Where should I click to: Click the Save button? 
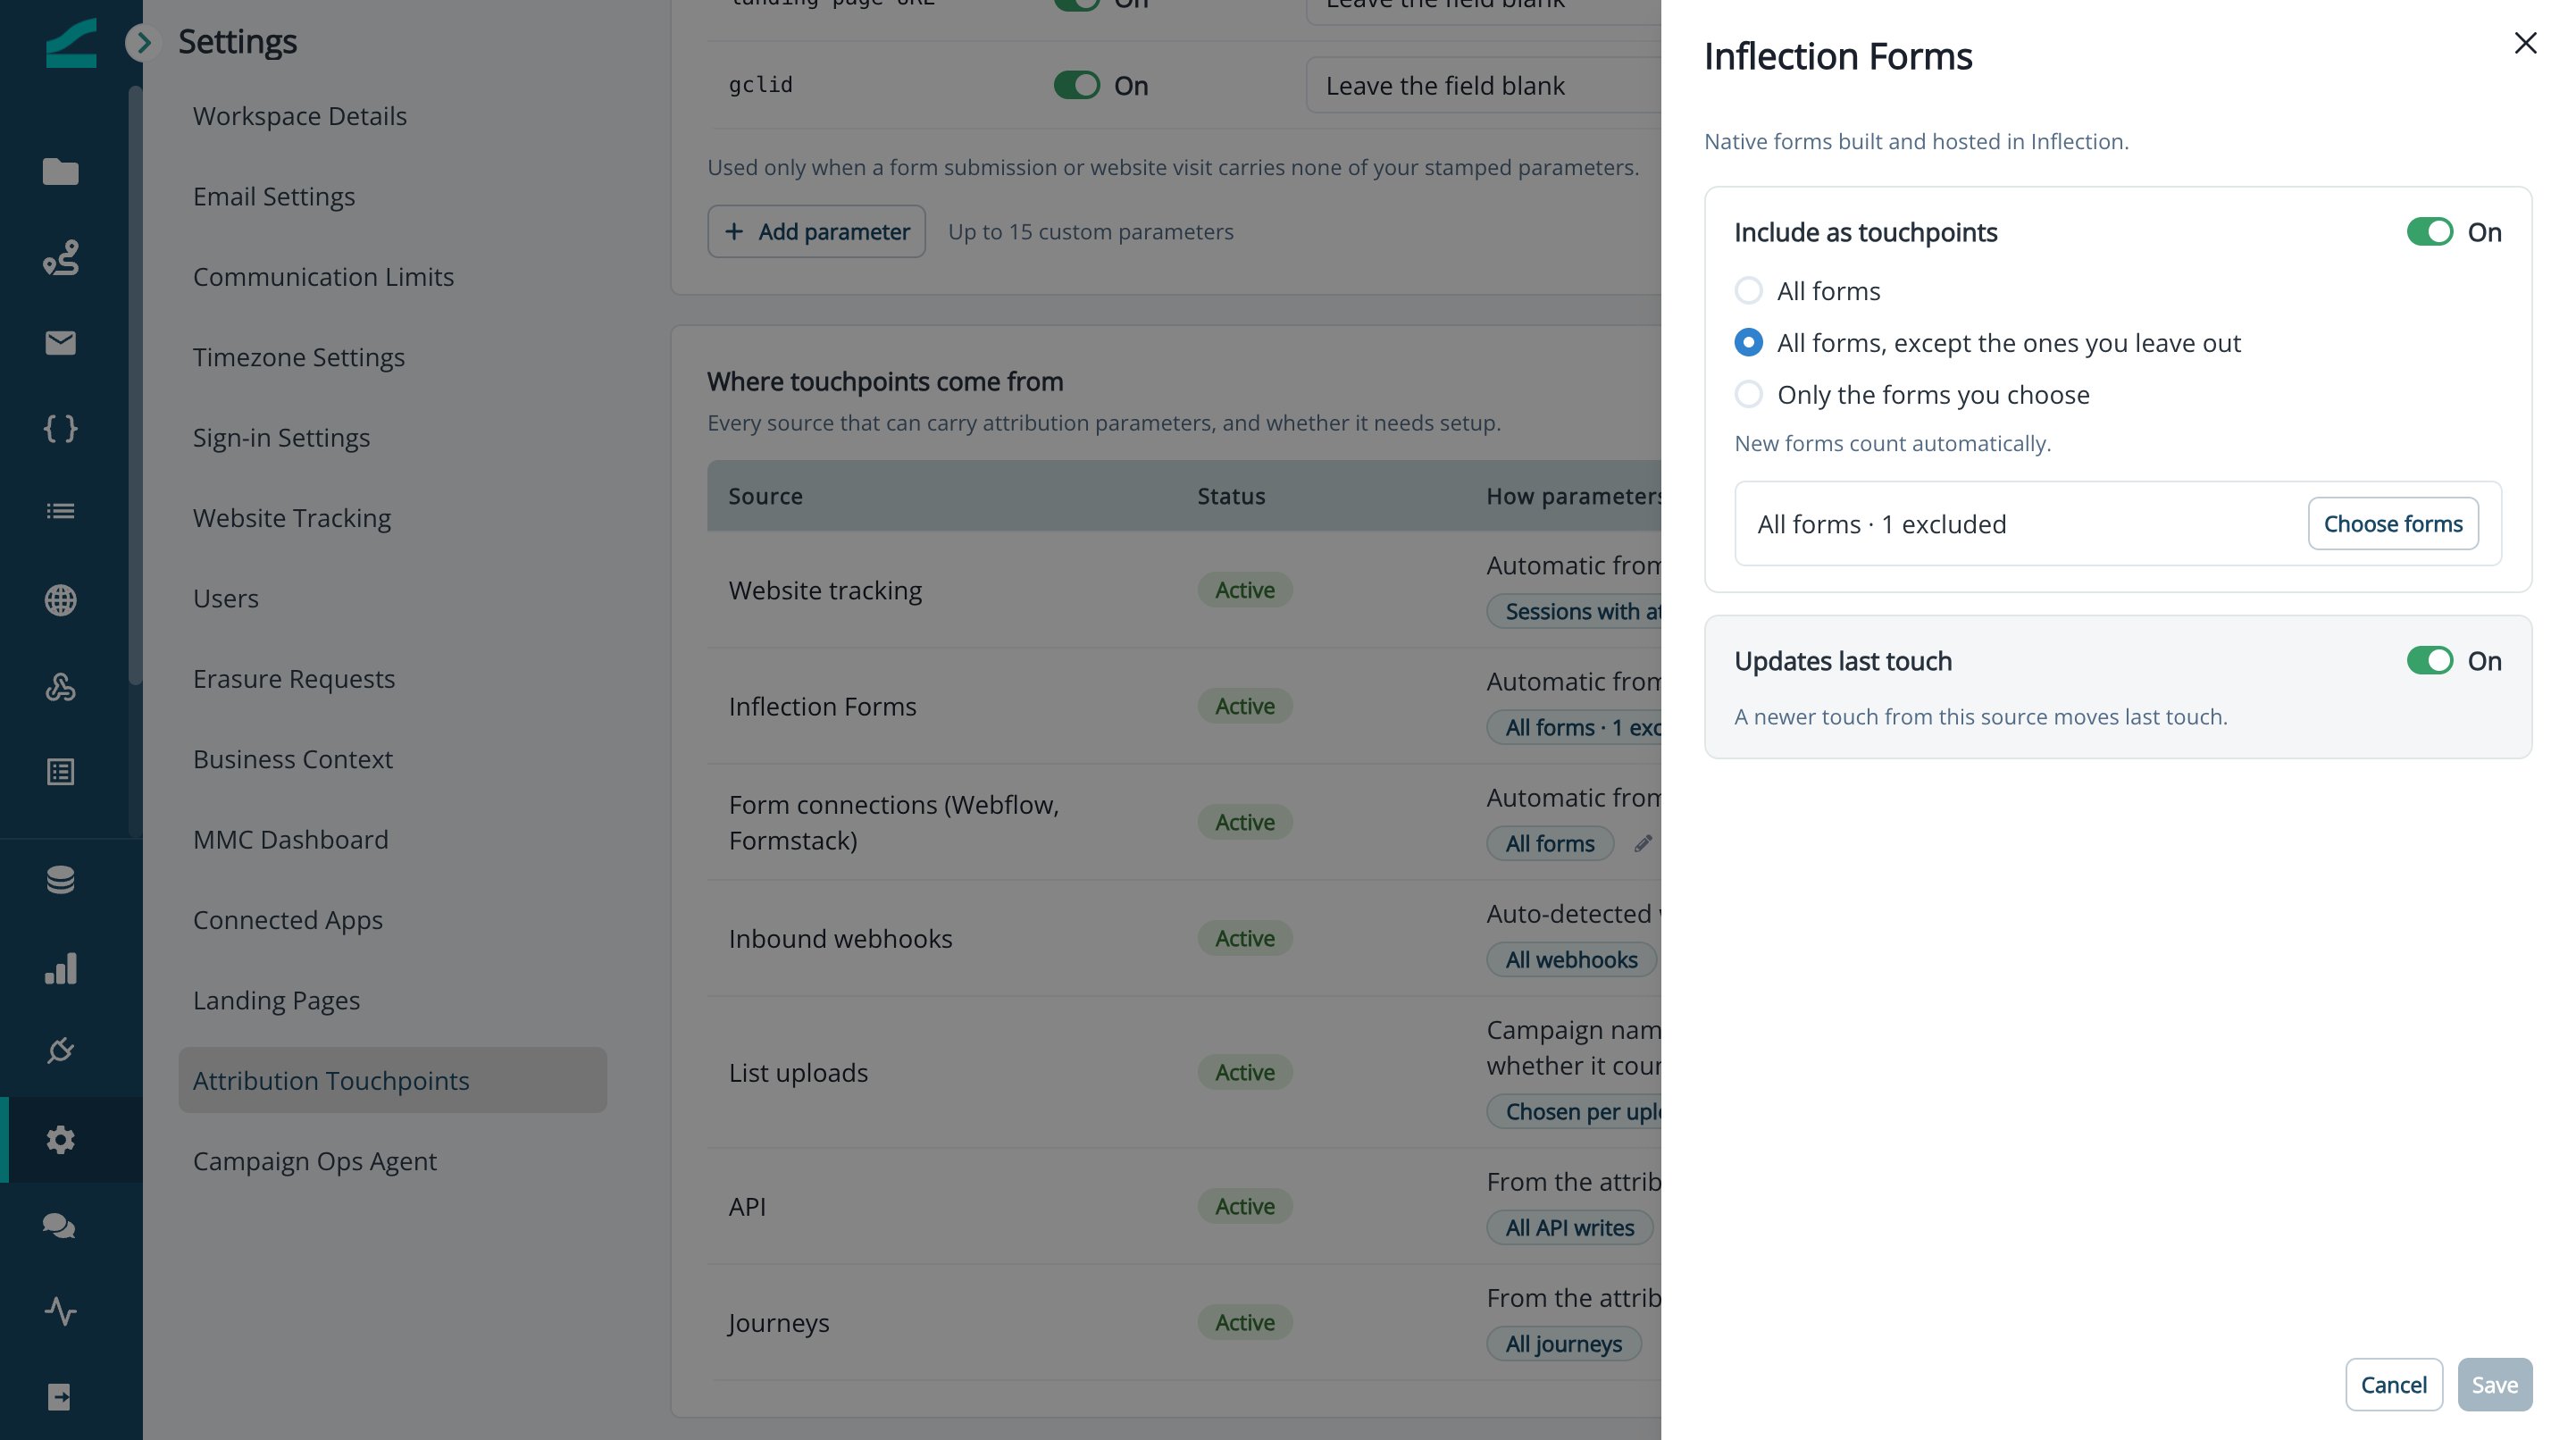click(2494, 1385)
